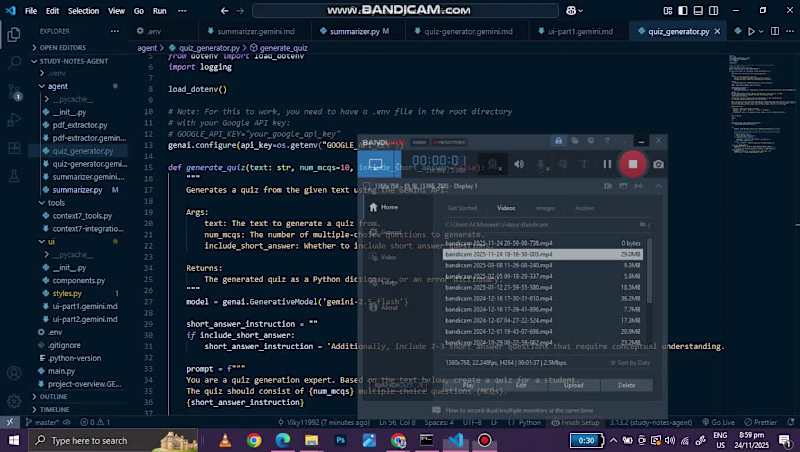Screen dimensions: 800x452
Task: Take a screenshot with Bandicam camera icon
Action: (659, 164)
